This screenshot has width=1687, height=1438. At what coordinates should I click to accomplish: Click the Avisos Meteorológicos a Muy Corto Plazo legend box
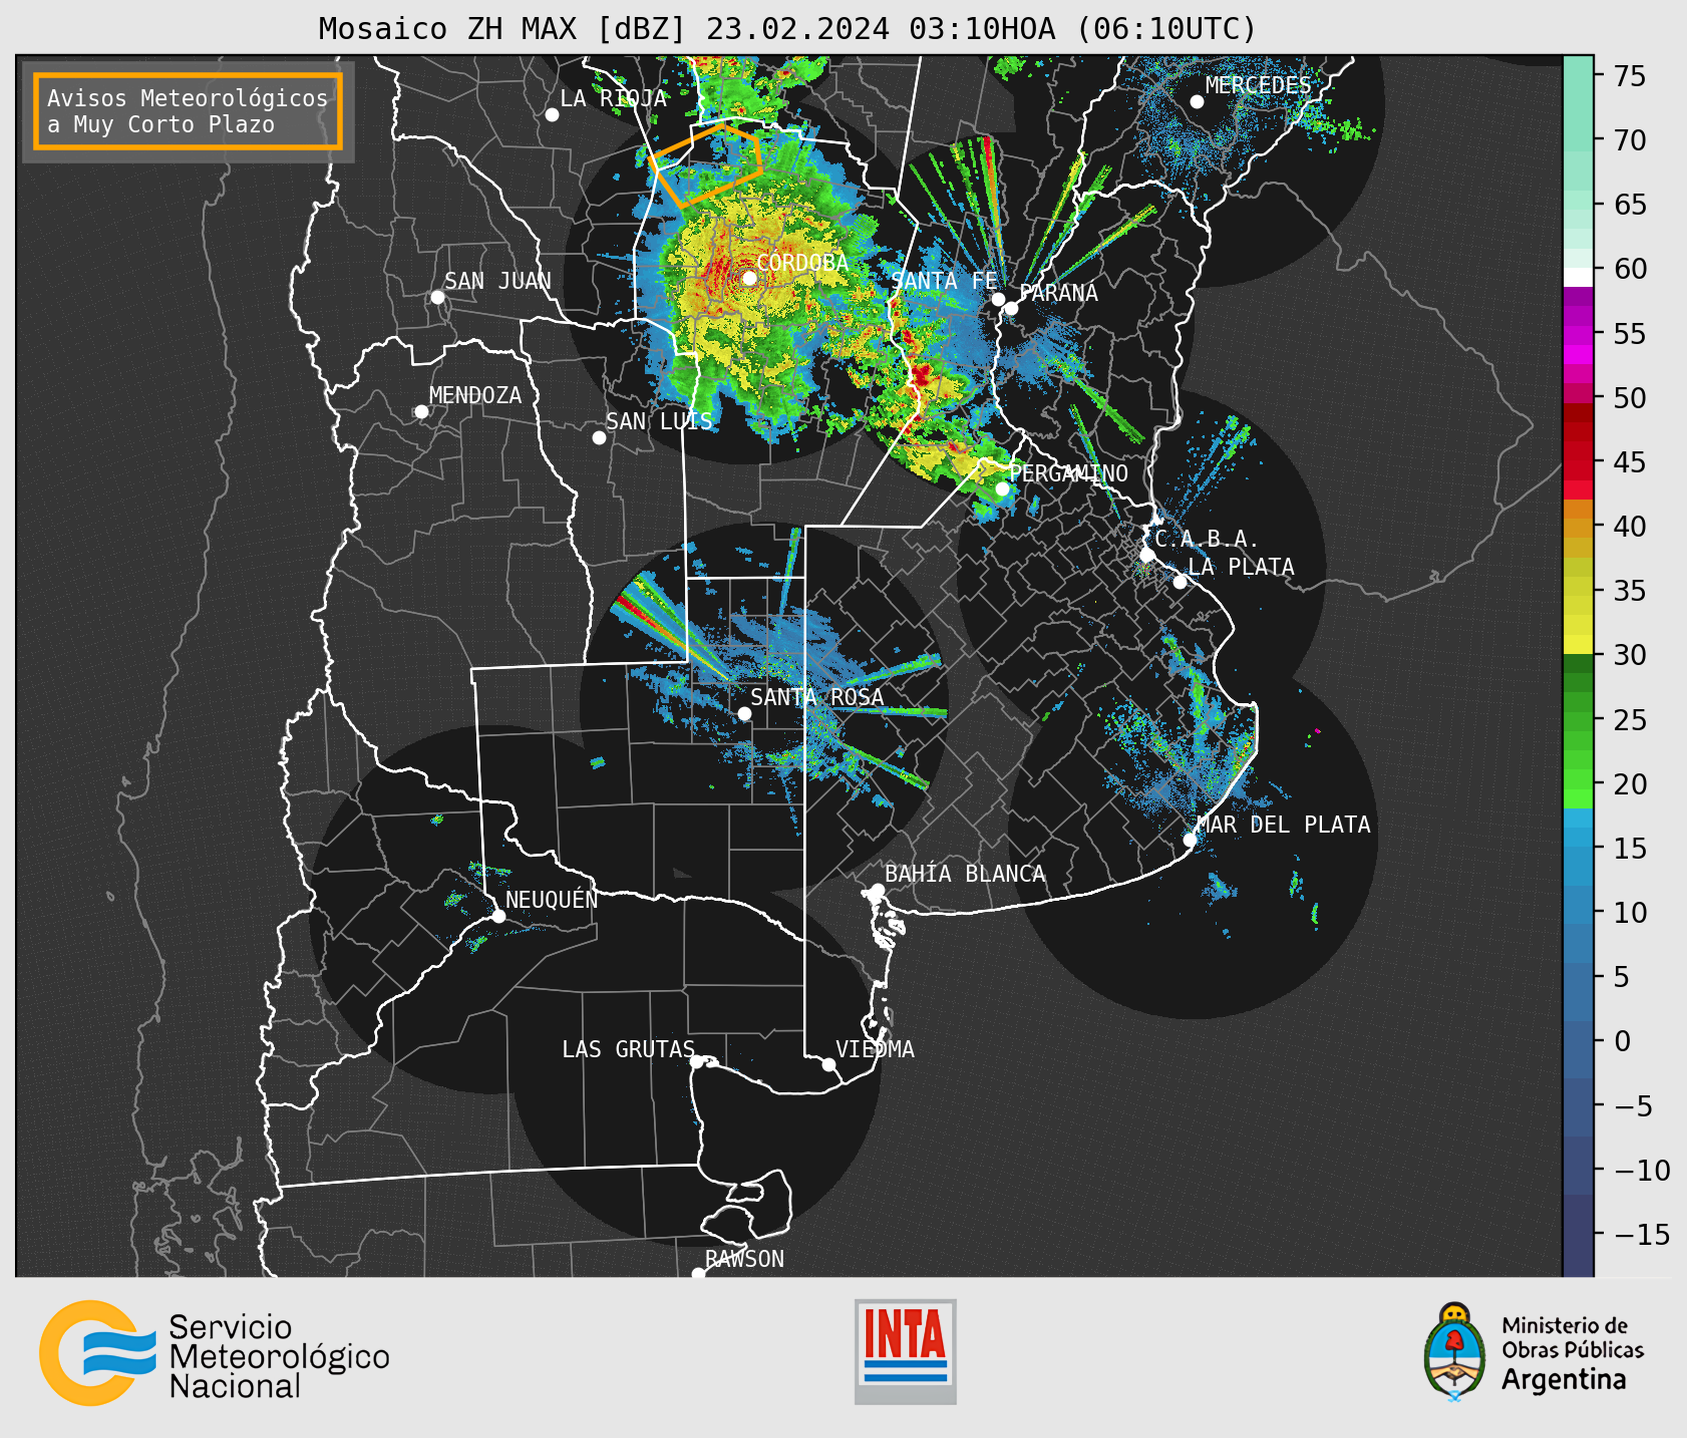(188, 111)
